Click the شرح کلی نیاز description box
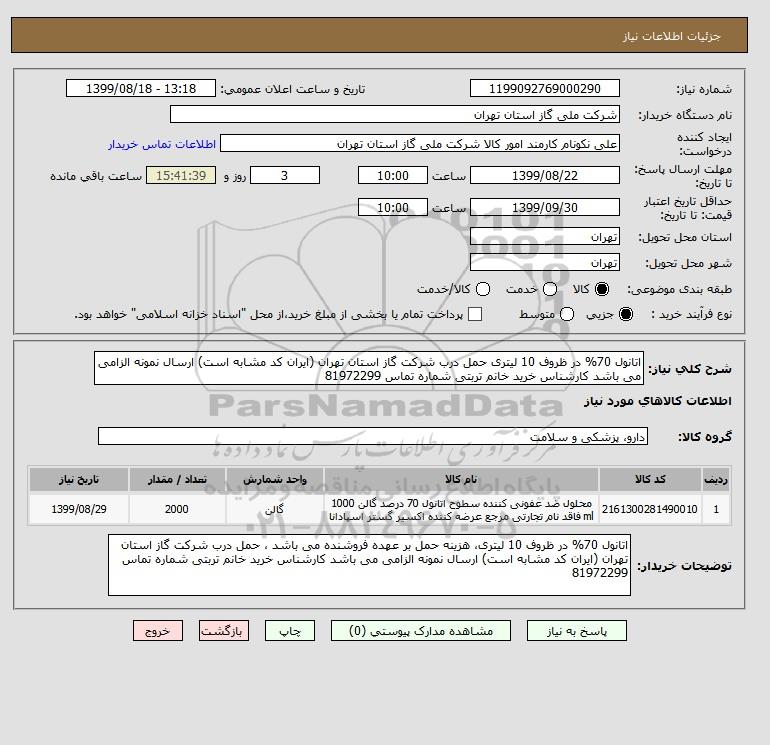The height and width of the screenshot is (745, 770). click(369, 368)
